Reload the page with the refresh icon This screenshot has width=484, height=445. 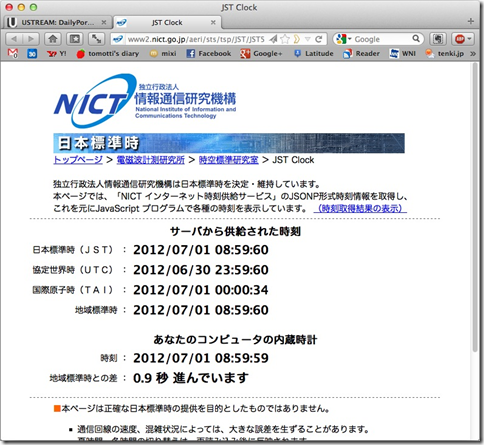click(319, 39)
